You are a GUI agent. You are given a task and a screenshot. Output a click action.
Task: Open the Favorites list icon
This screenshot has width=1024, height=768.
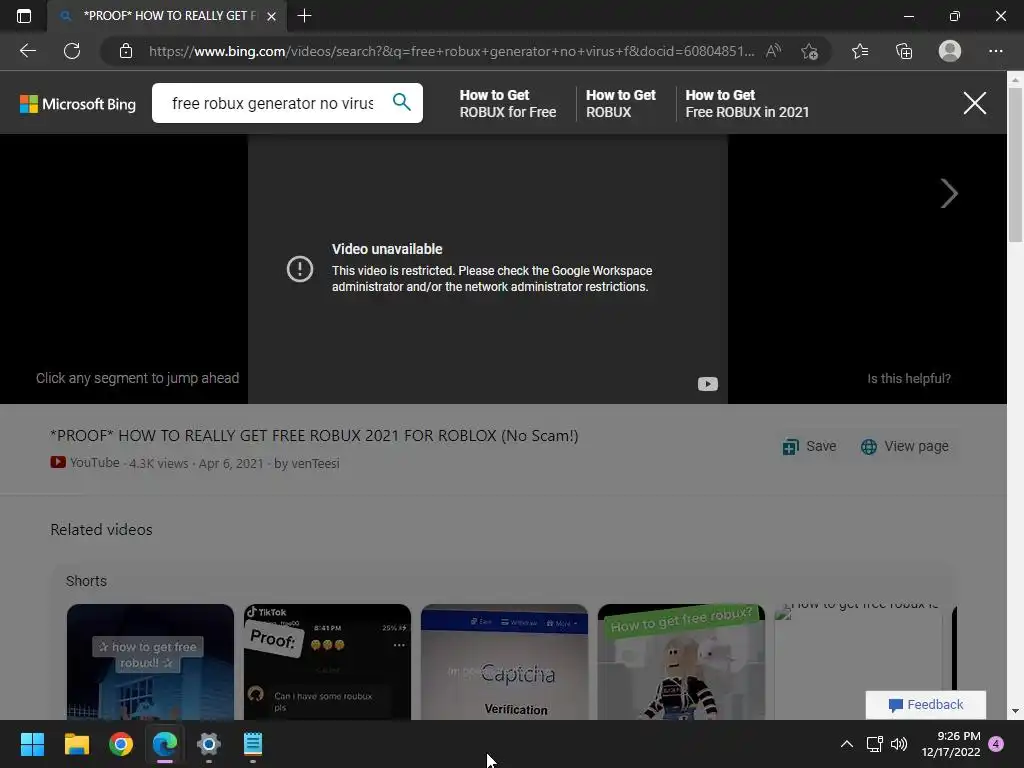tap(860, 51)
